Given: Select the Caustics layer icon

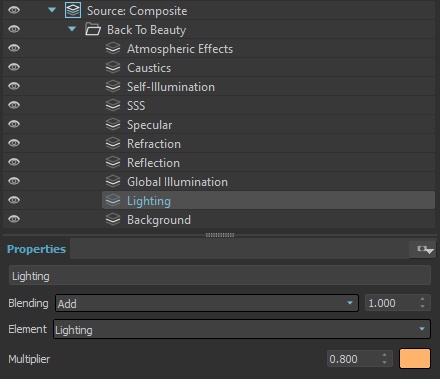Looking at the screenshot, I should [x=113, y=67].
